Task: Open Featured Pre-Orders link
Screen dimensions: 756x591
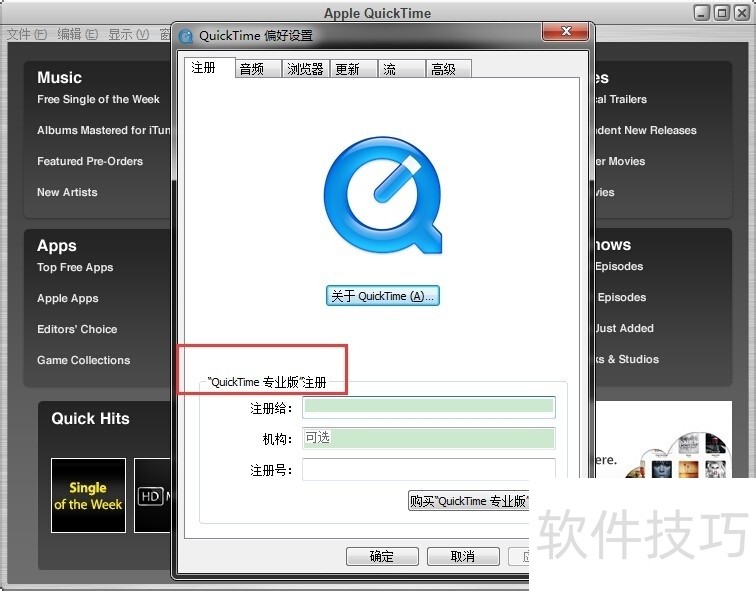Action: (90, 161)
